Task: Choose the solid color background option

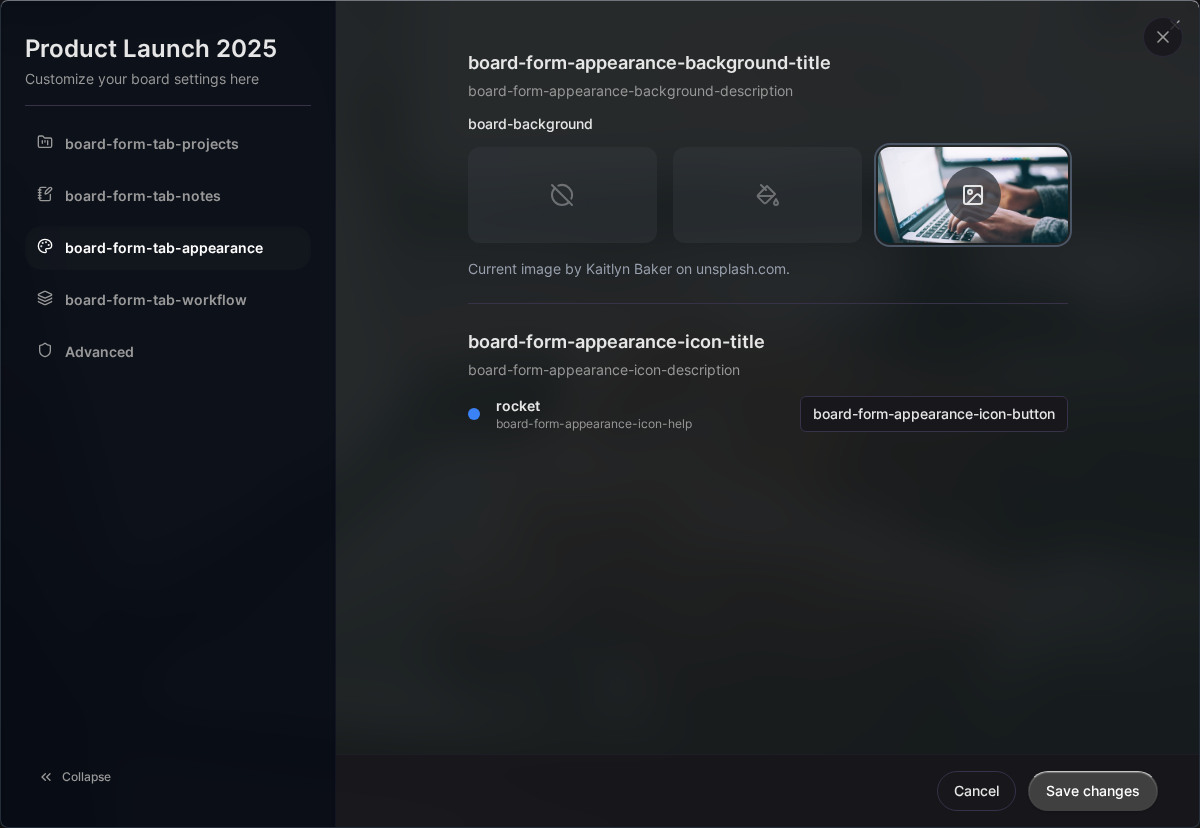Action: coord(767,195)
